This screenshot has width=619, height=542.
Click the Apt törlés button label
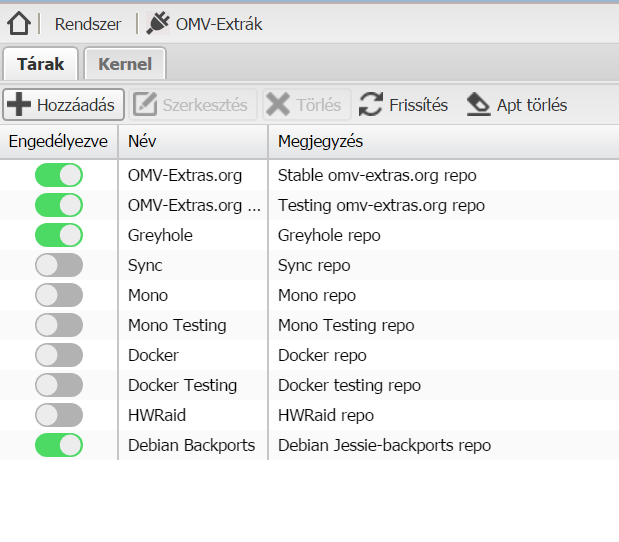[x=532, y=105]
